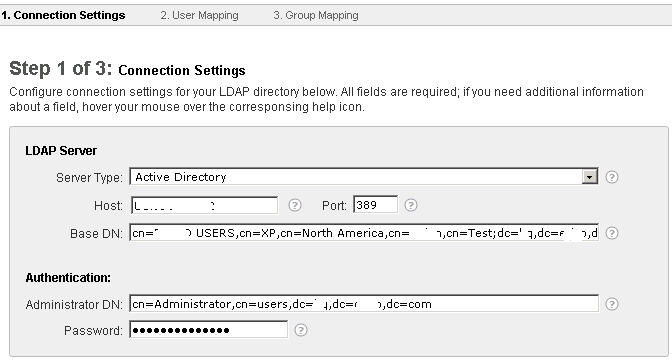
Task: Click inside the Base DN text field
Action: [x=364, y=233]
